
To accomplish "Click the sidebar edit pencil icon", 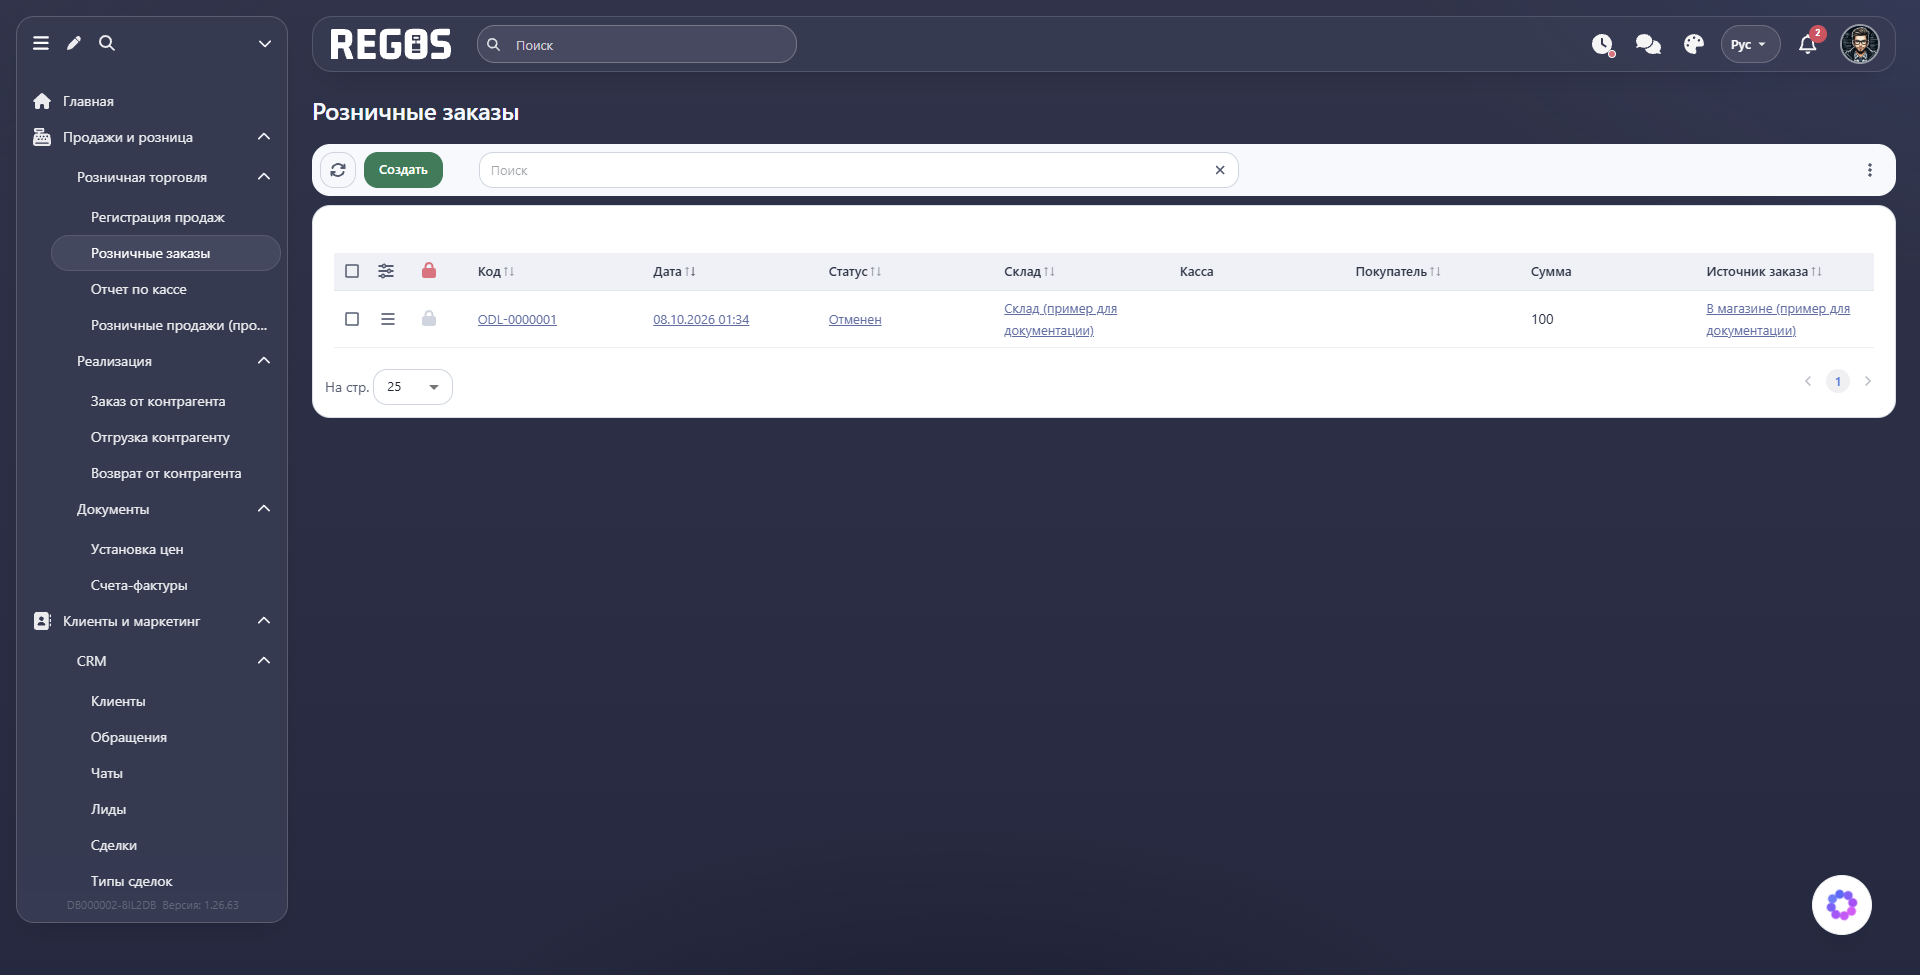I will (x=74, y=43).
